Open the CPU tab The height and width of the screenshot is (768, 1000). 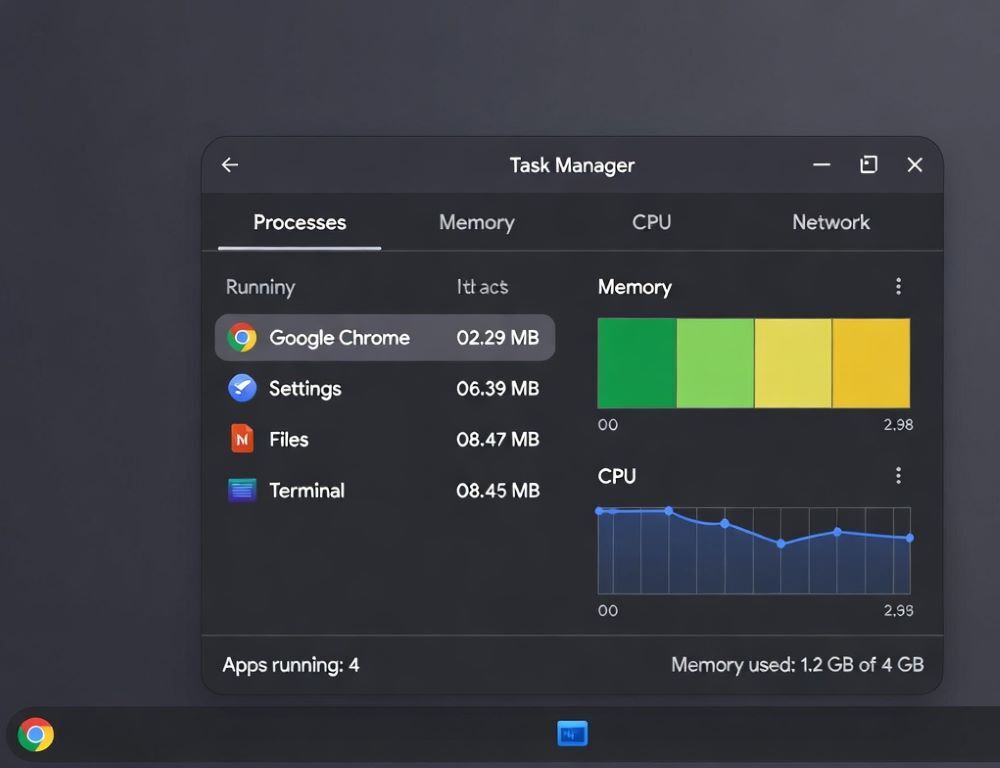coord(651,222)
